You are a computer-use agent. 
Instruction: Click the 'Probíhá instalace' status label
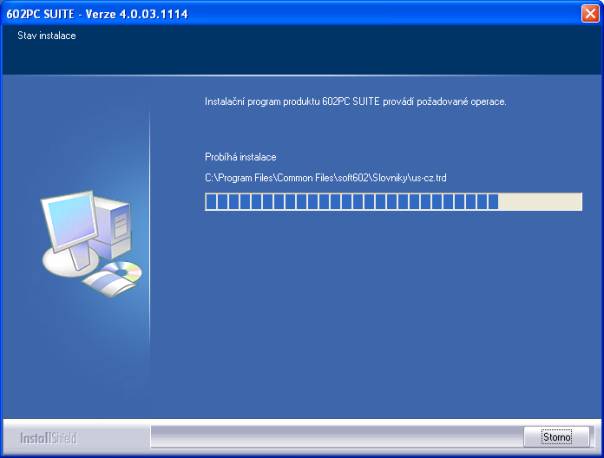[x=240, y=157]
